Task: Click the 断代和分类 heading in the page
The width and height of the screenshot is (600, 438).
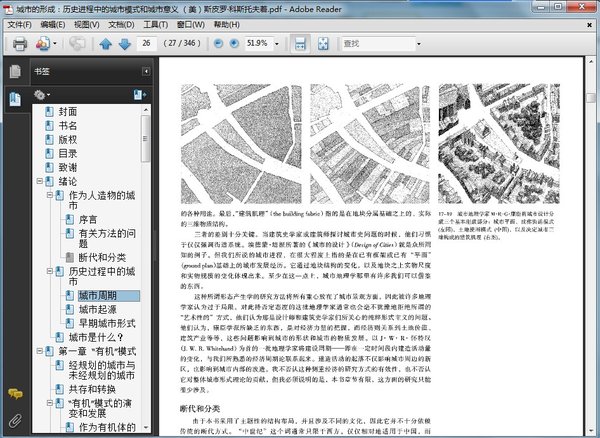Action: (x=200, y=409)
